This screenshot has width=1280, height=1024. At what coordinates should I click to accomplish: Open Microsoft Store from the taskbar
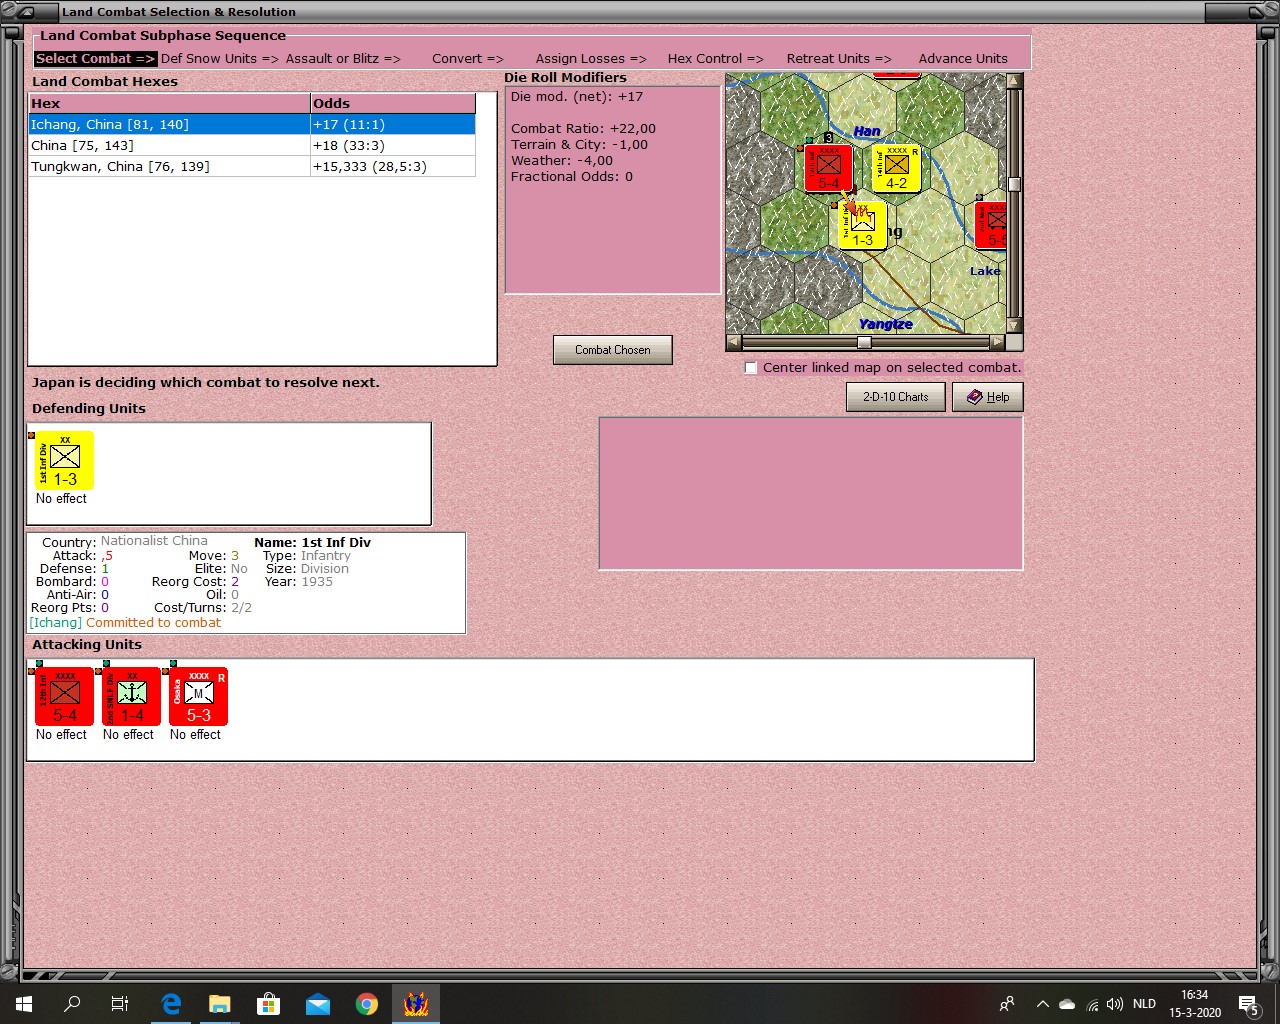pos(269,1004)
